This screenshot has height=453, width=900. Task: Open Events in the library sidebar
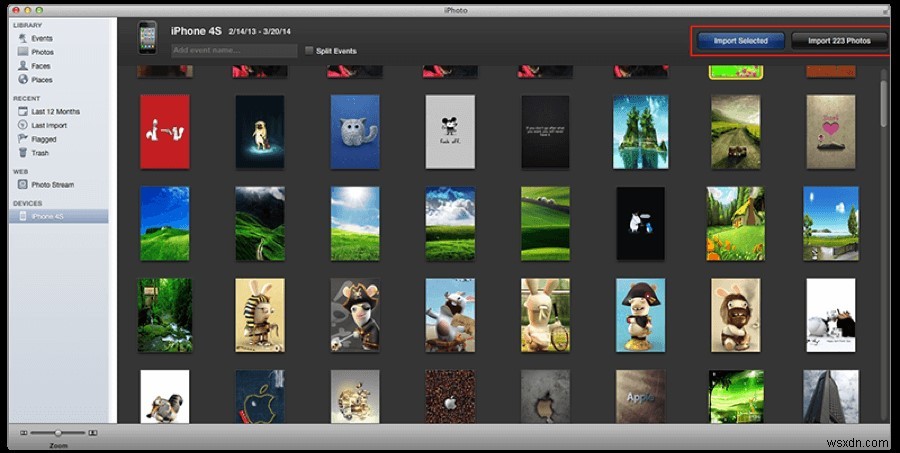41,38
